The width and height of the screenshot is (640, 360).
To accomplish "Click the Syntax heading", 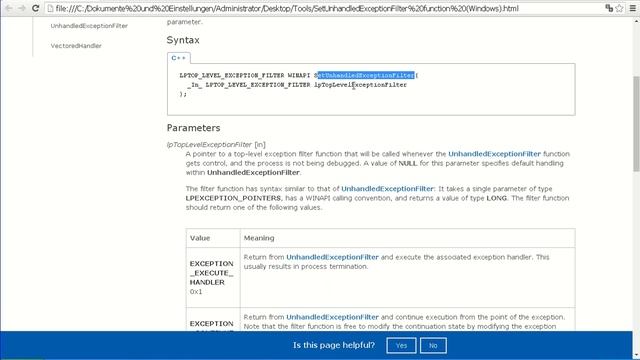I will [183, 40].
